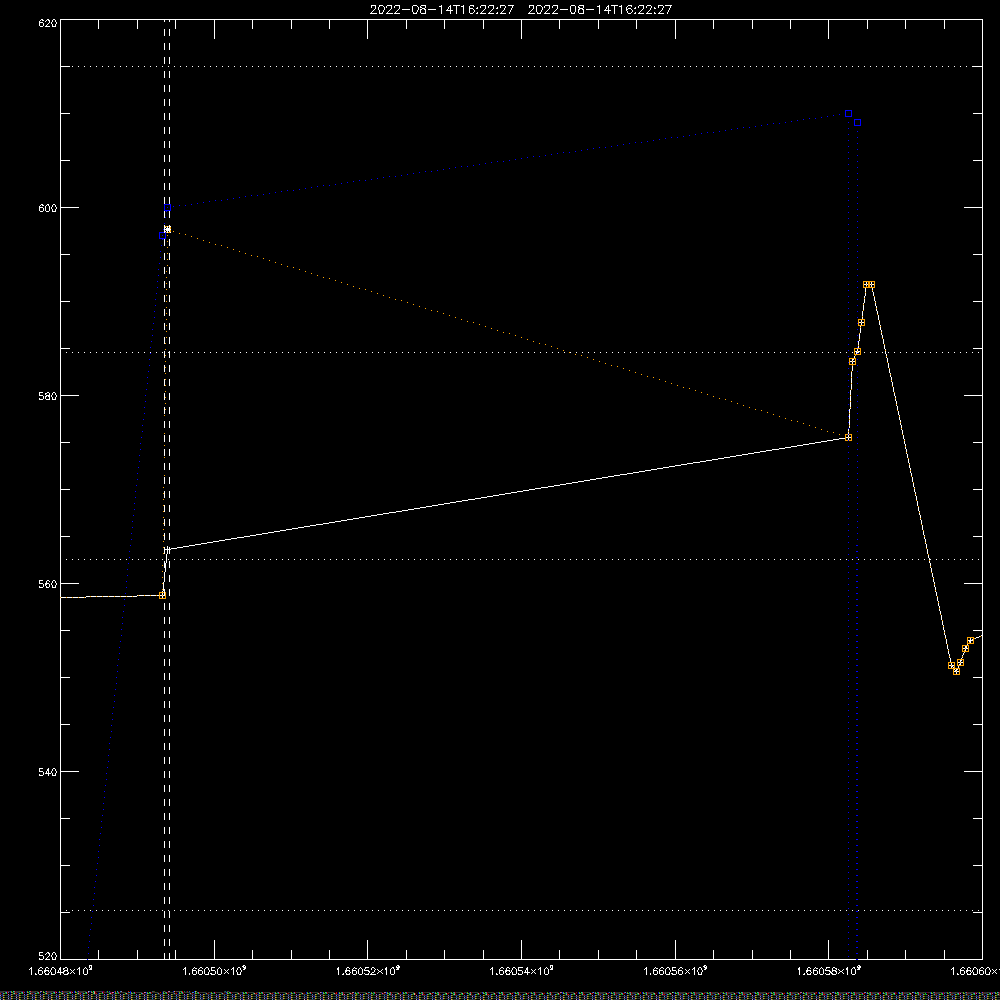Select the white plus marker on solid line near 564
1000x1000 pixels.
(167, 549)
